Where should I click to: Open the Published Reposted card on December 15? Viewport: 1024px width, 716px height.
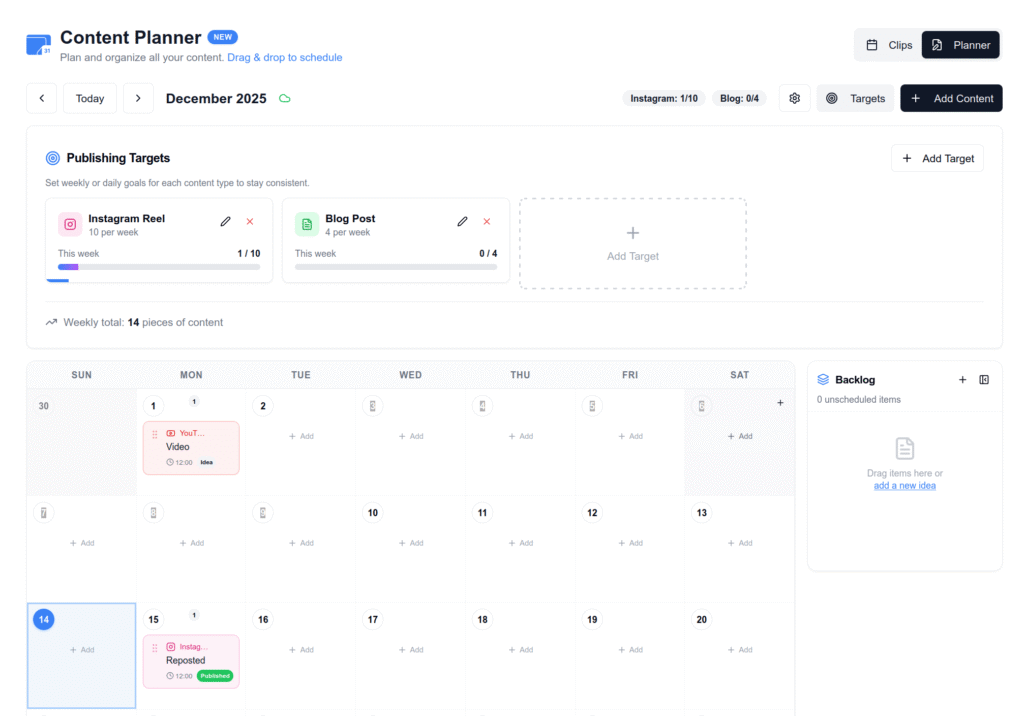[190, 662]
